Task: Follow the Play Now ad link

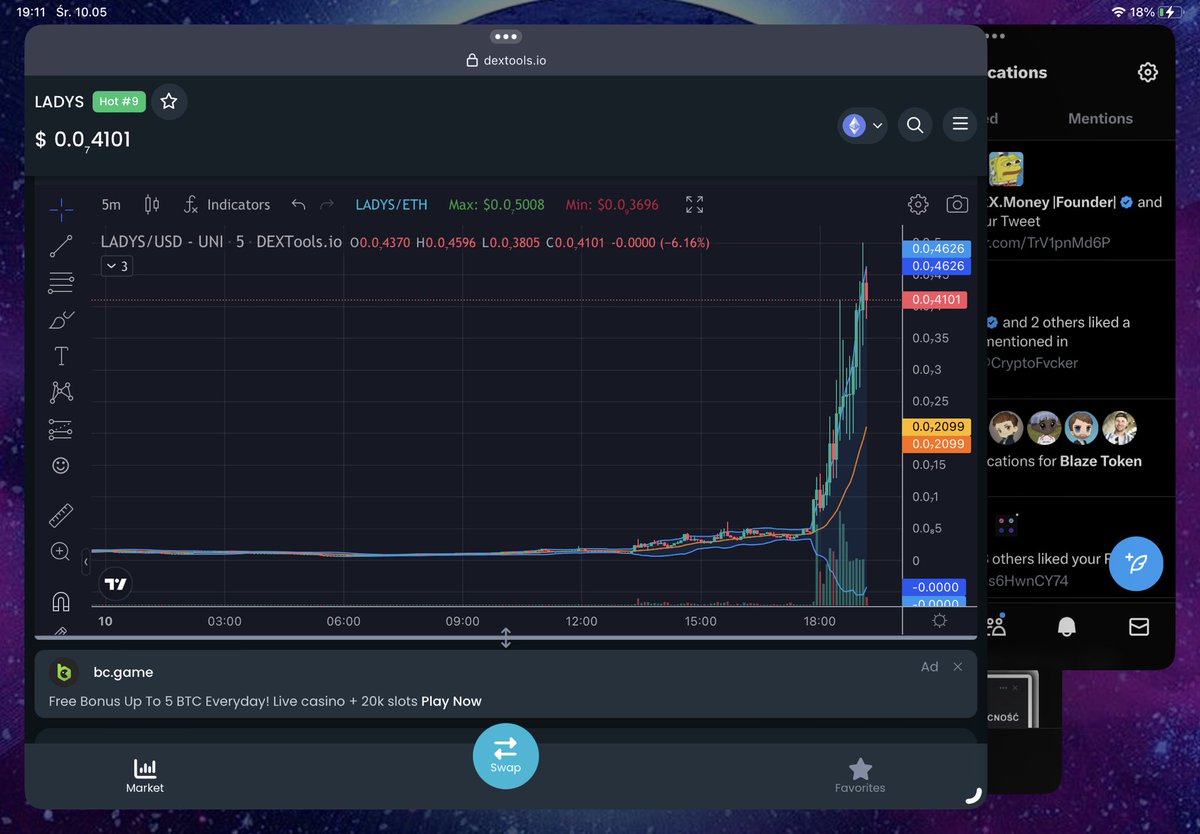Action: [x=451, y=701]
